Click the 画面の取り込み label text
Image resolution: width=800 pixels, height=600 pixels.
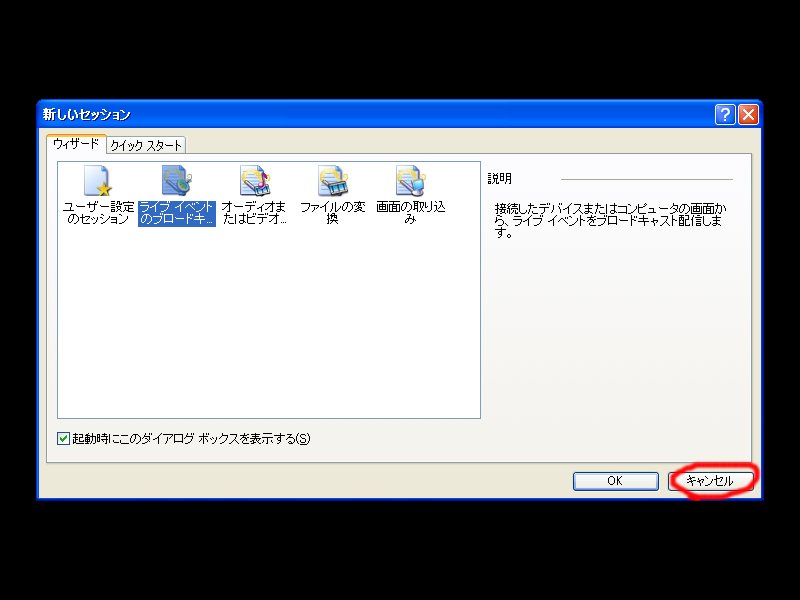(411, 213)
